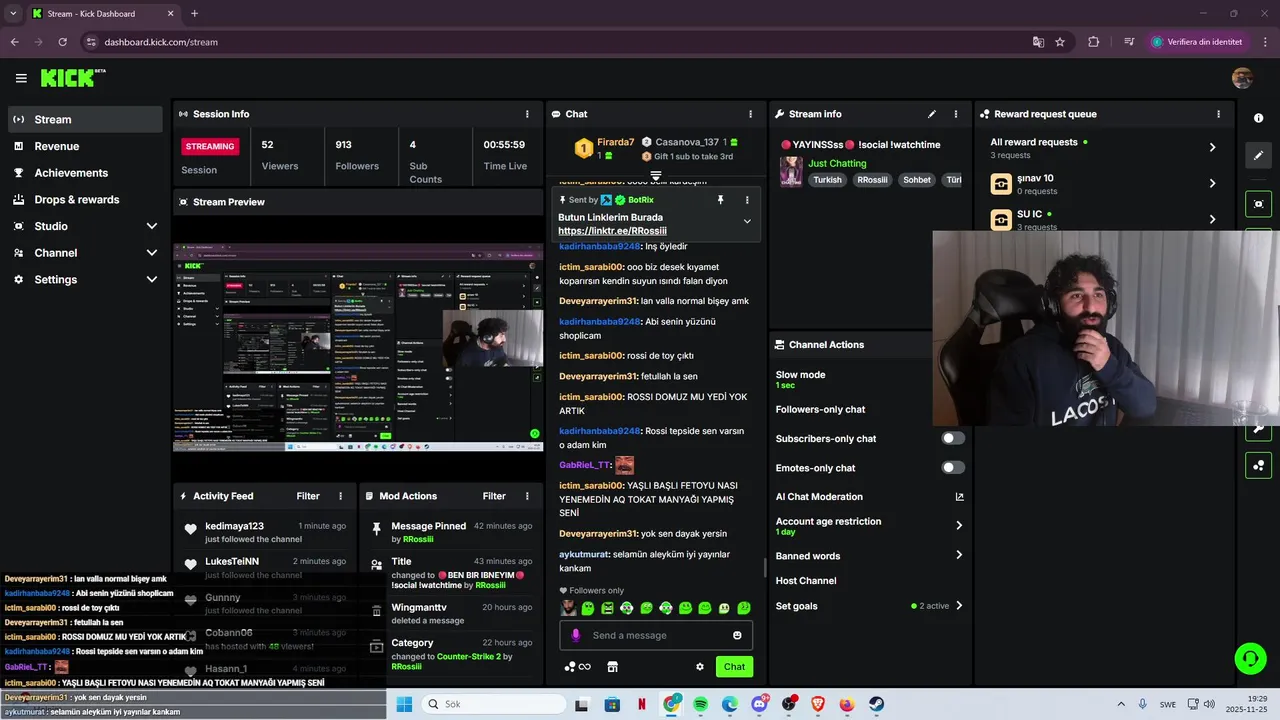Image resolution: width=1280 pixels, height=720 pixels.
Task: Click the Turkish tag chip
Action: [x=827, y=180]
